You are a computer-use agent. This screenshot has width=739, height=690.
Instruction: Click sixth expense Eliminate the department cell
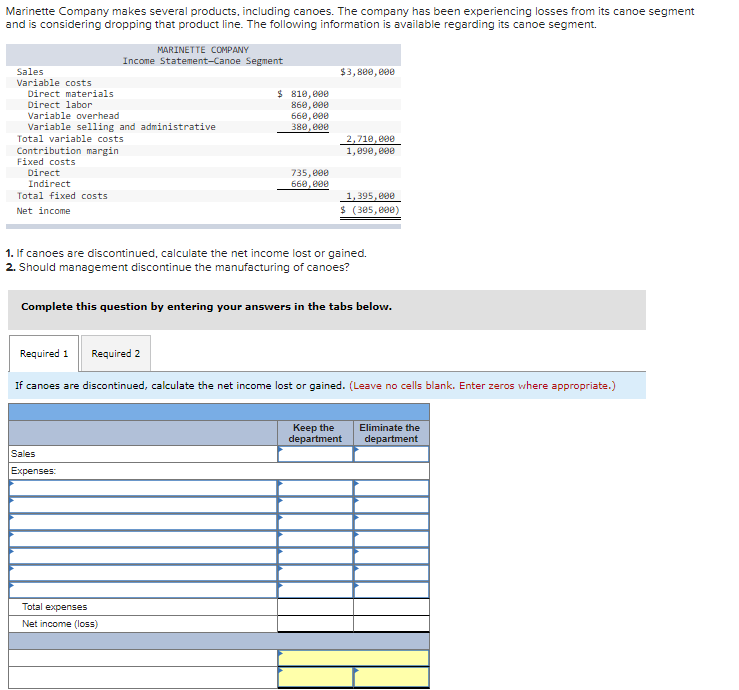pos(391,573)
